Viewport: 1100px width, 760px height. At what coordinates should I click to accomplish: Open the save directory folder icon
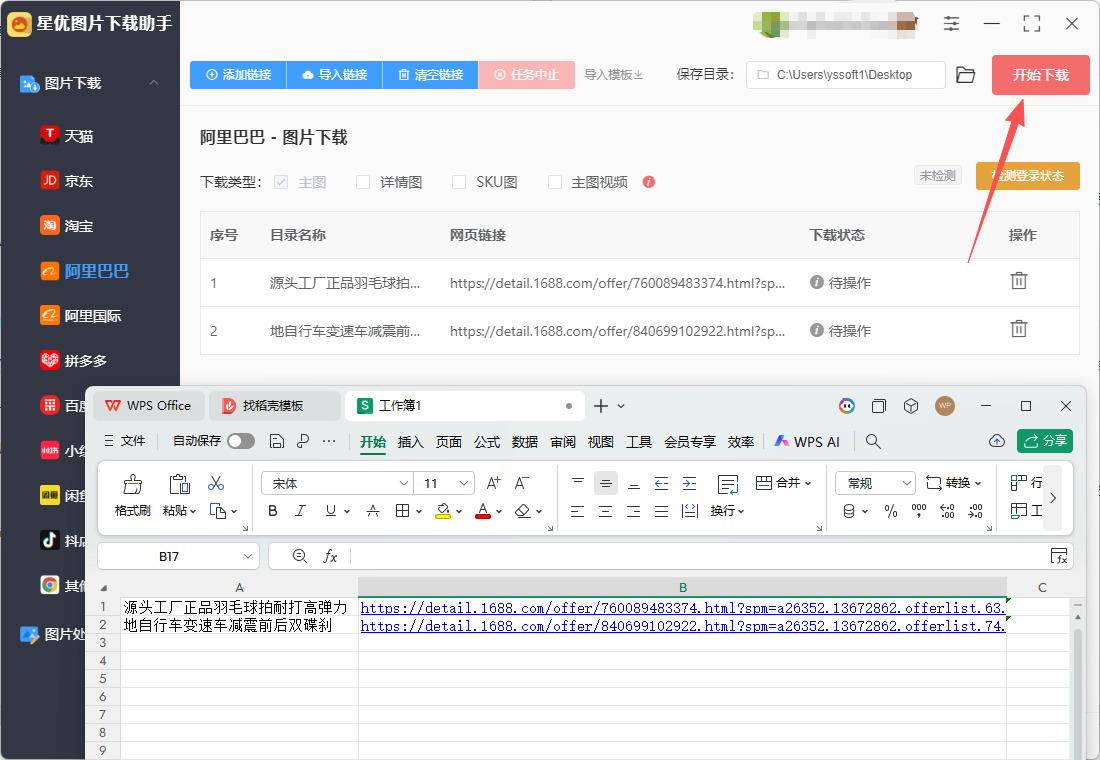[965, 75]
